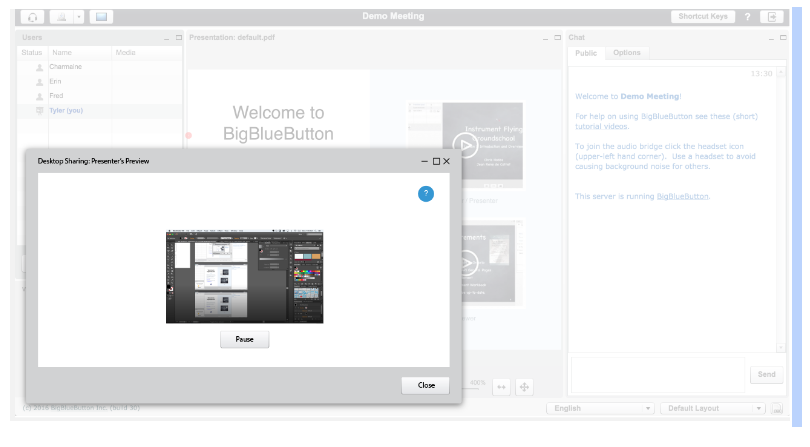Minimize the Desktop Sharing preview window

tap(424, 161)
